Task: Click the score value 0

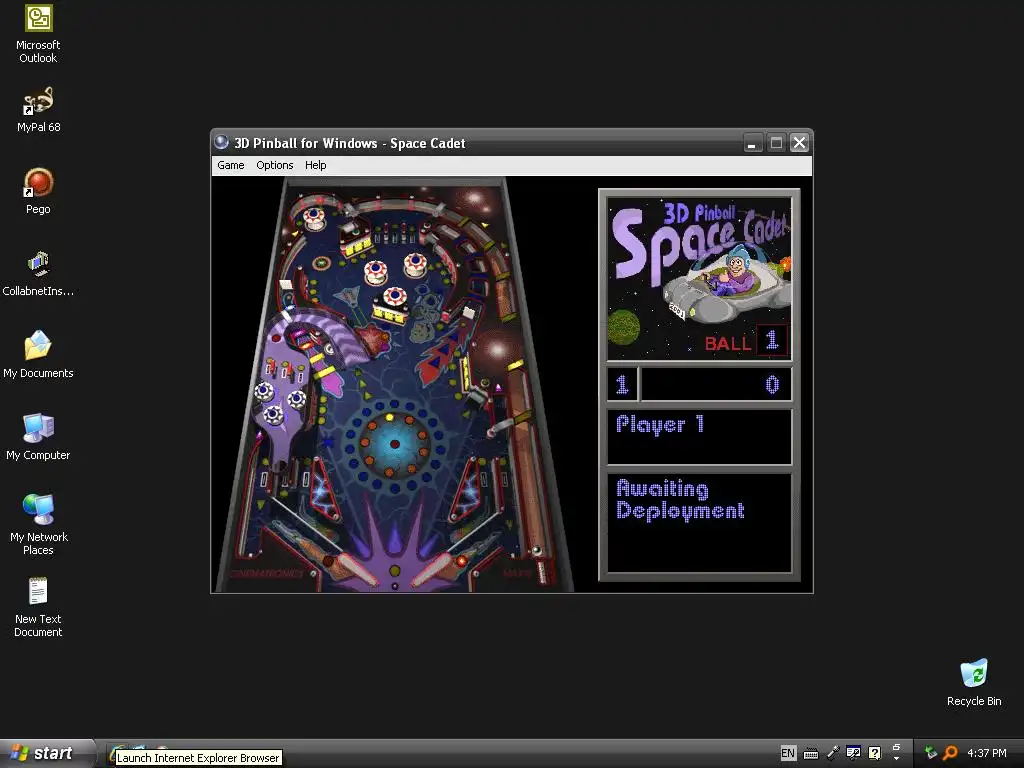Action: [772, 385]
